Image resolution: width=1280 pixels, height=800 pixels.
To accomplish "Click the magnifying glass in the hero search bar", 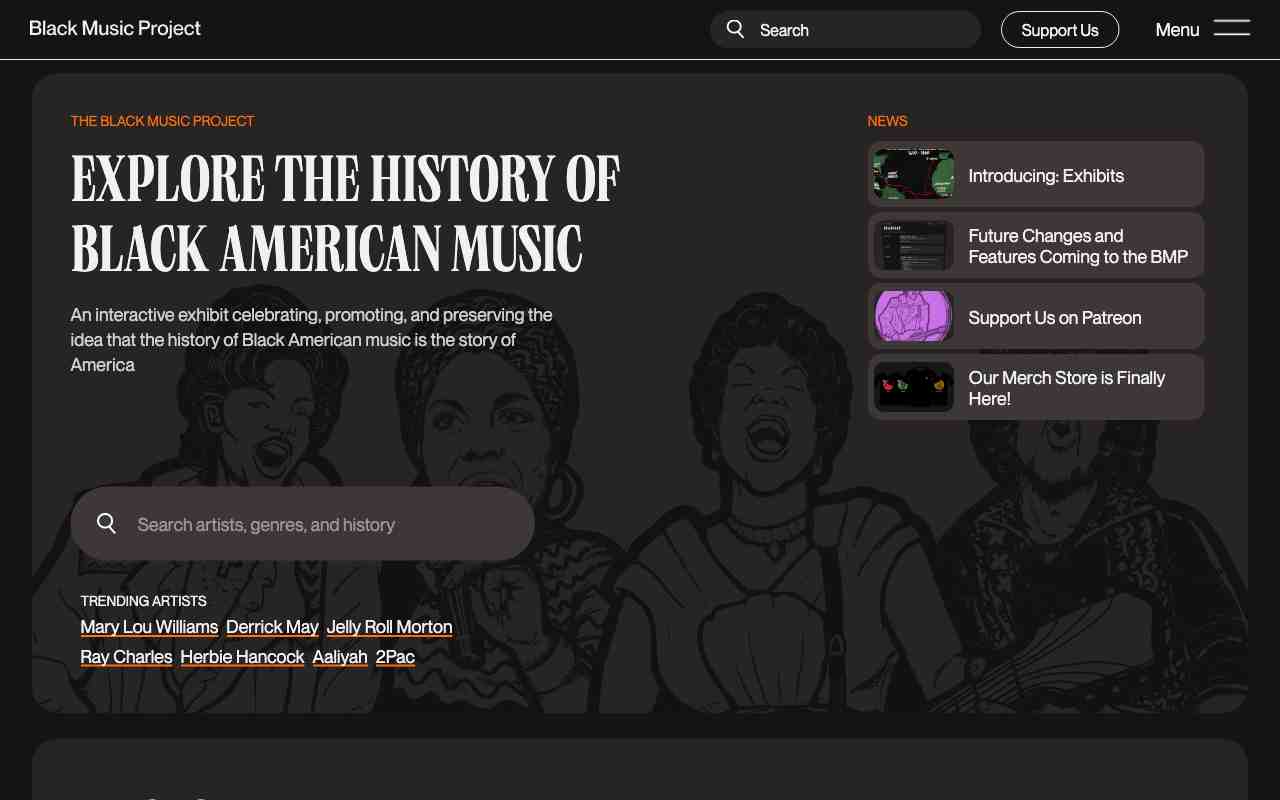I will coord(106,523).
